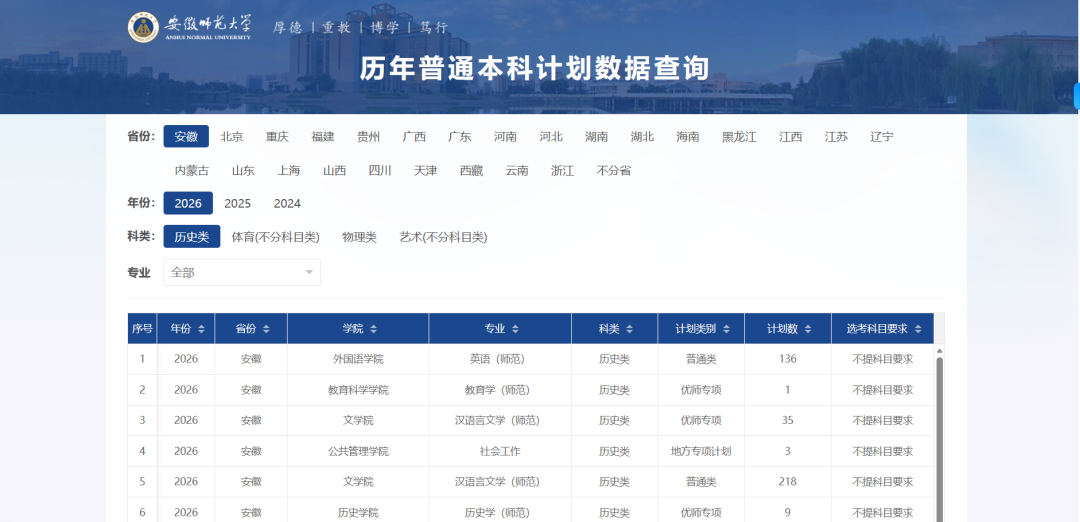The width and height of the screenshot is (1080, 522).
Task: Sort table by 省份 column arrows
Action: [266, 329]
